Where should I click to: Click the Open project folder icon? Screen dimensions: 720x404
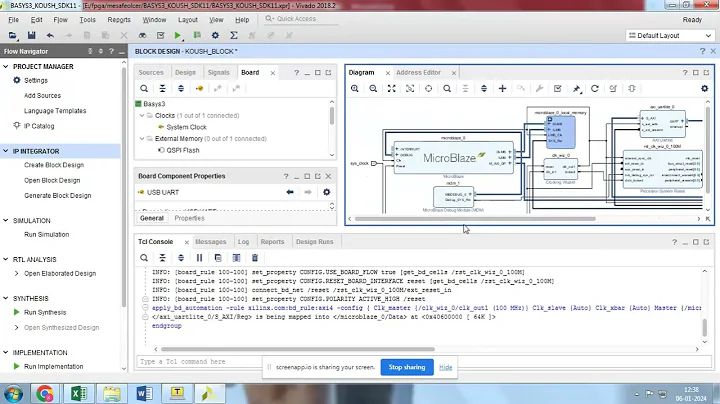coord(12,35)
